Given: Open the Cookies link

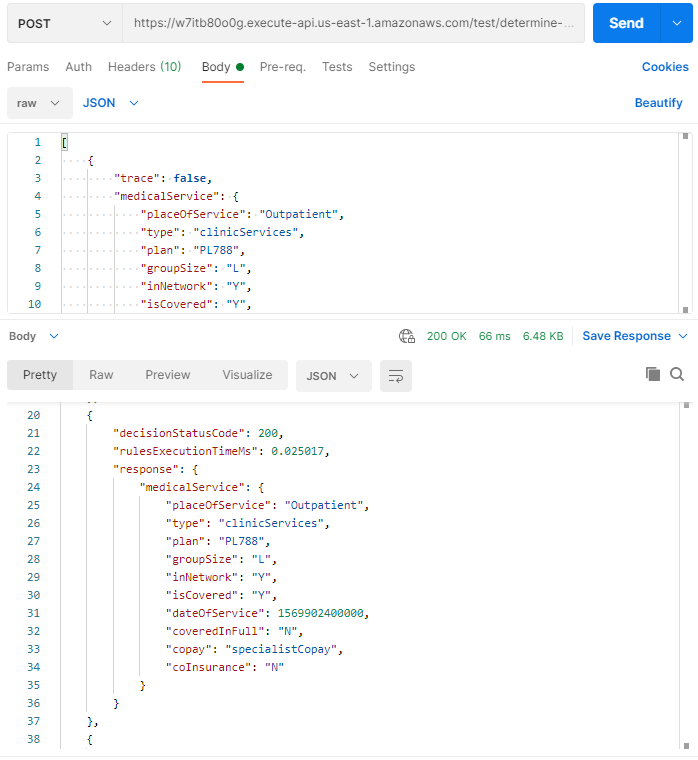Looking at the screenshot, I should [x=665, y=67].
